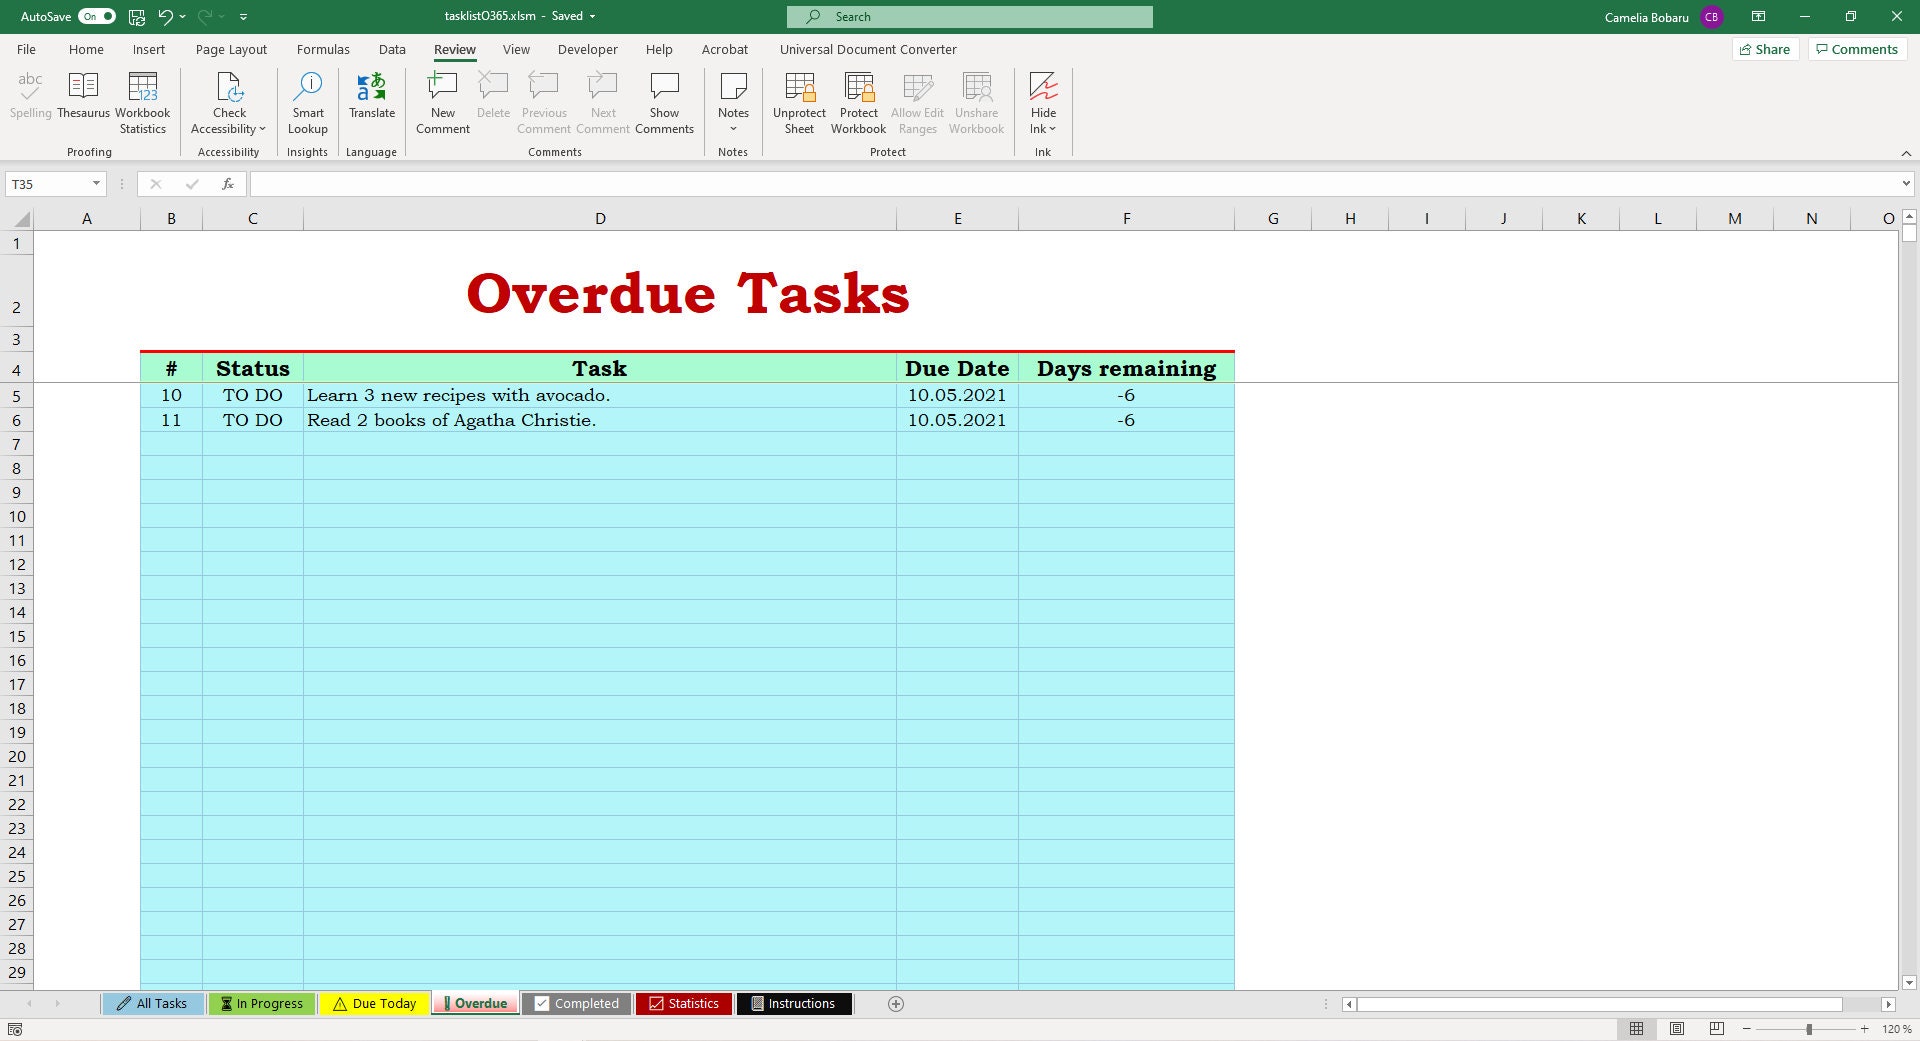Open the Name Box dropdown
The width and height of the screenshot is (1920, 1041).
point(97,183)
